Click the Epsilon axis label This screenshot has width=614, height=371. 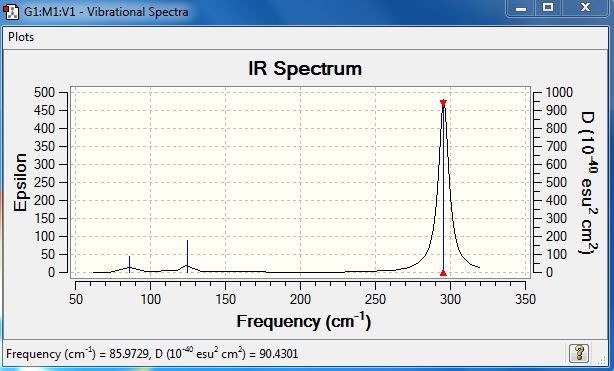[20, 182]
